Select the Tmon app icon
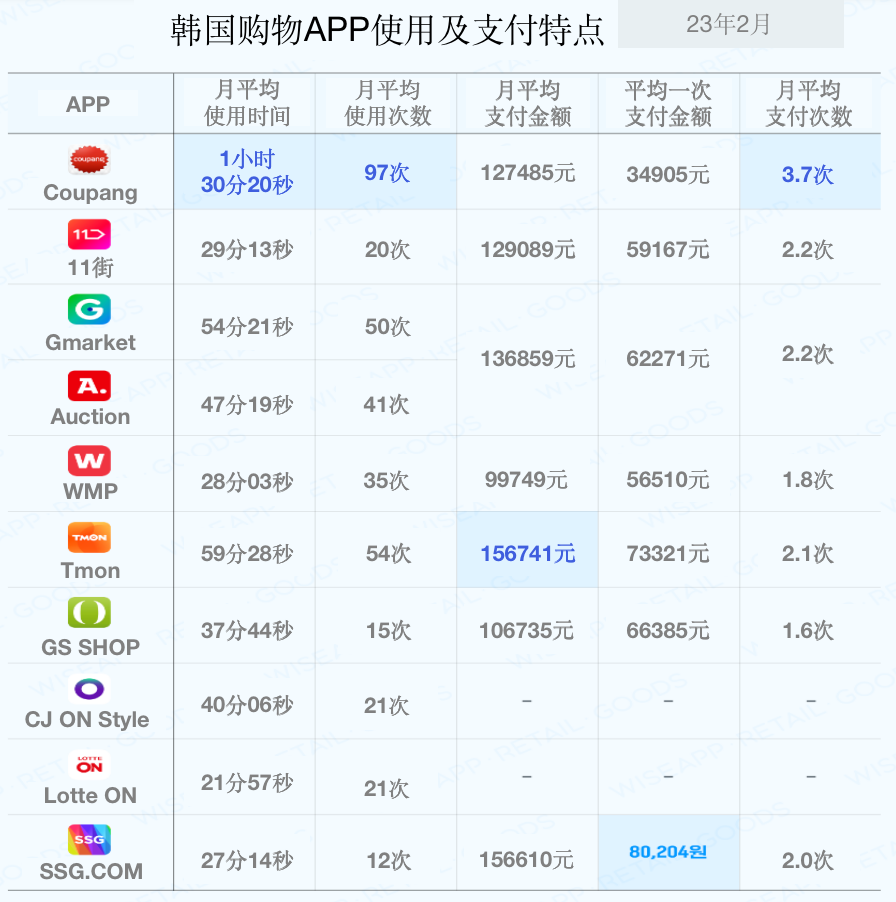 (x=89, y=538)
